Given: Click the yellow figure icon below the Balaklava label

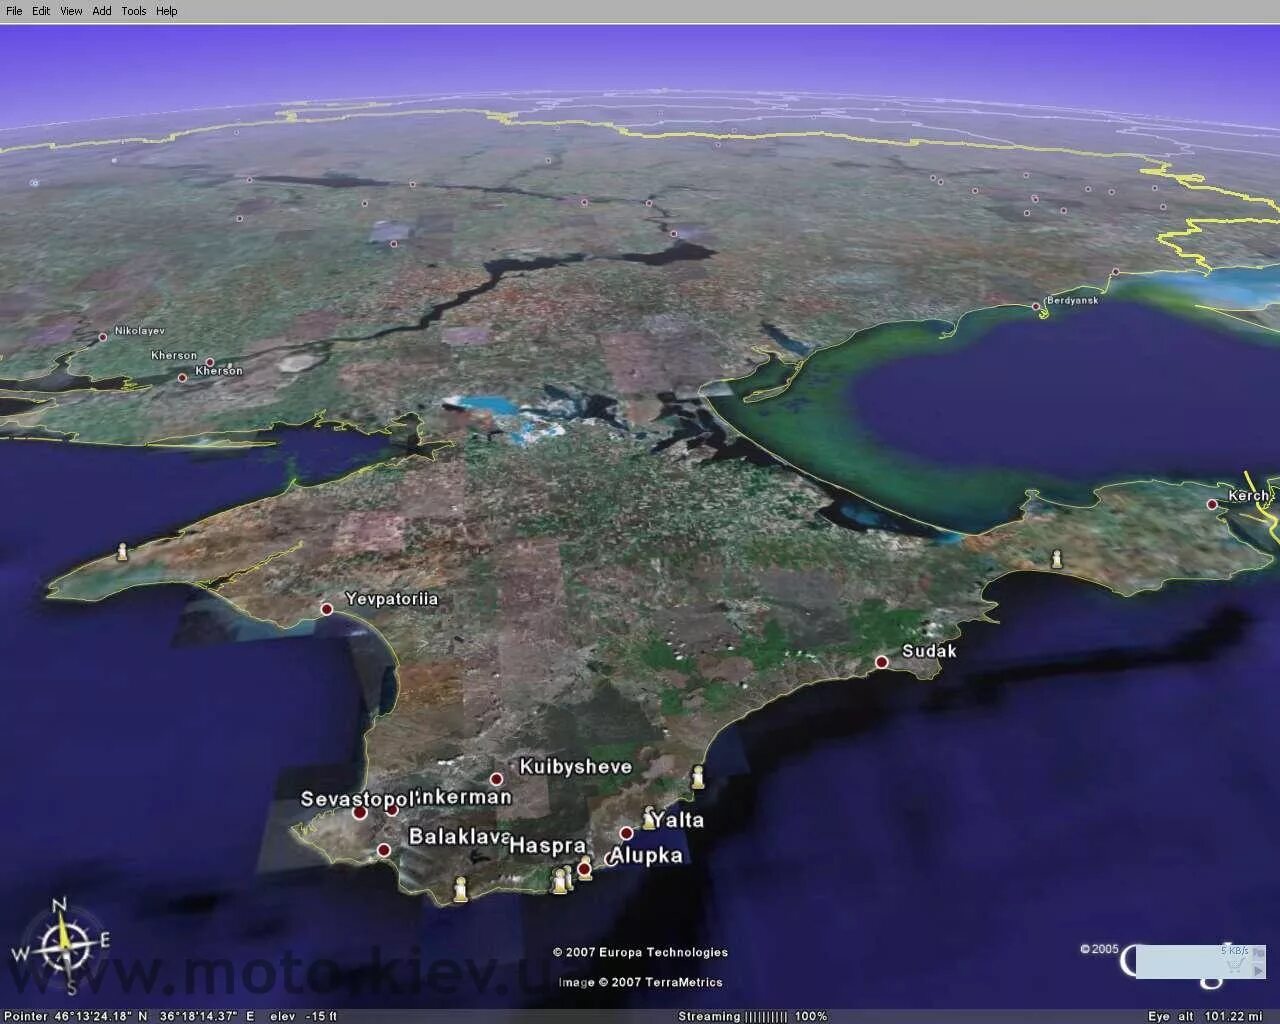Looking at the screenshot, I should [x=460, y=889].
